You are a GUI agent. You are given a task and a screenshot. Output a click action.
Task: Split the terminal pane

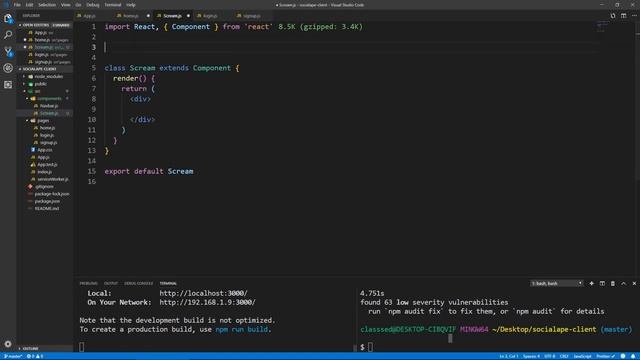pyautogui.click(x=602, y=283)
